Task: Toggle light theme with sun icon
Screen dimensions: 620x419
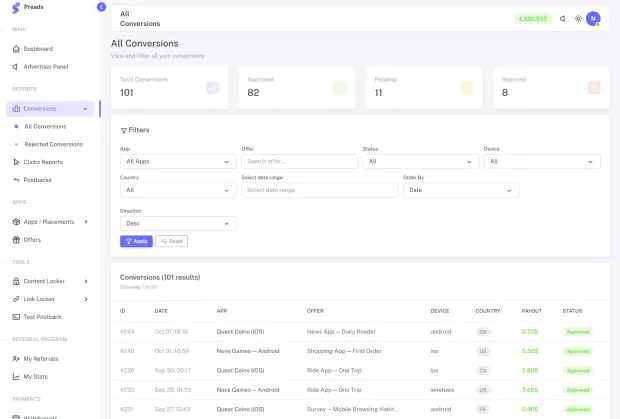Action: point(578,19)
